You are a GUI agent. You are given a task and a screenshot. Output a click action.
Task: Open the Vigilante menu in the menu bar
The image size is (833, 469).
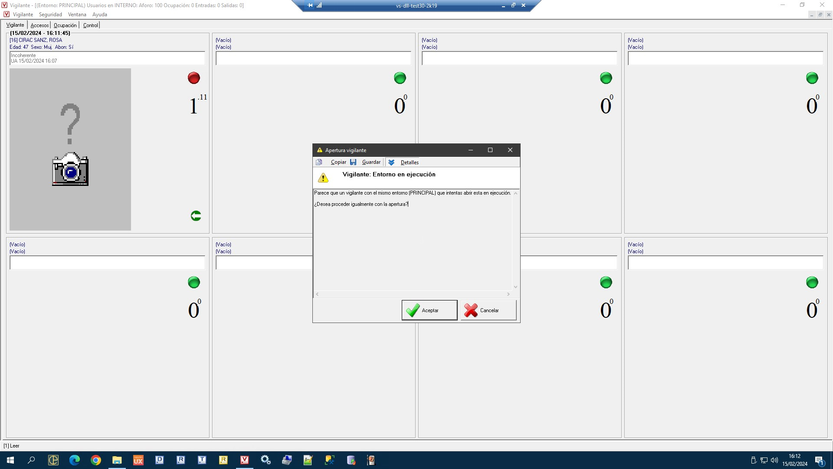click(23, 14)
